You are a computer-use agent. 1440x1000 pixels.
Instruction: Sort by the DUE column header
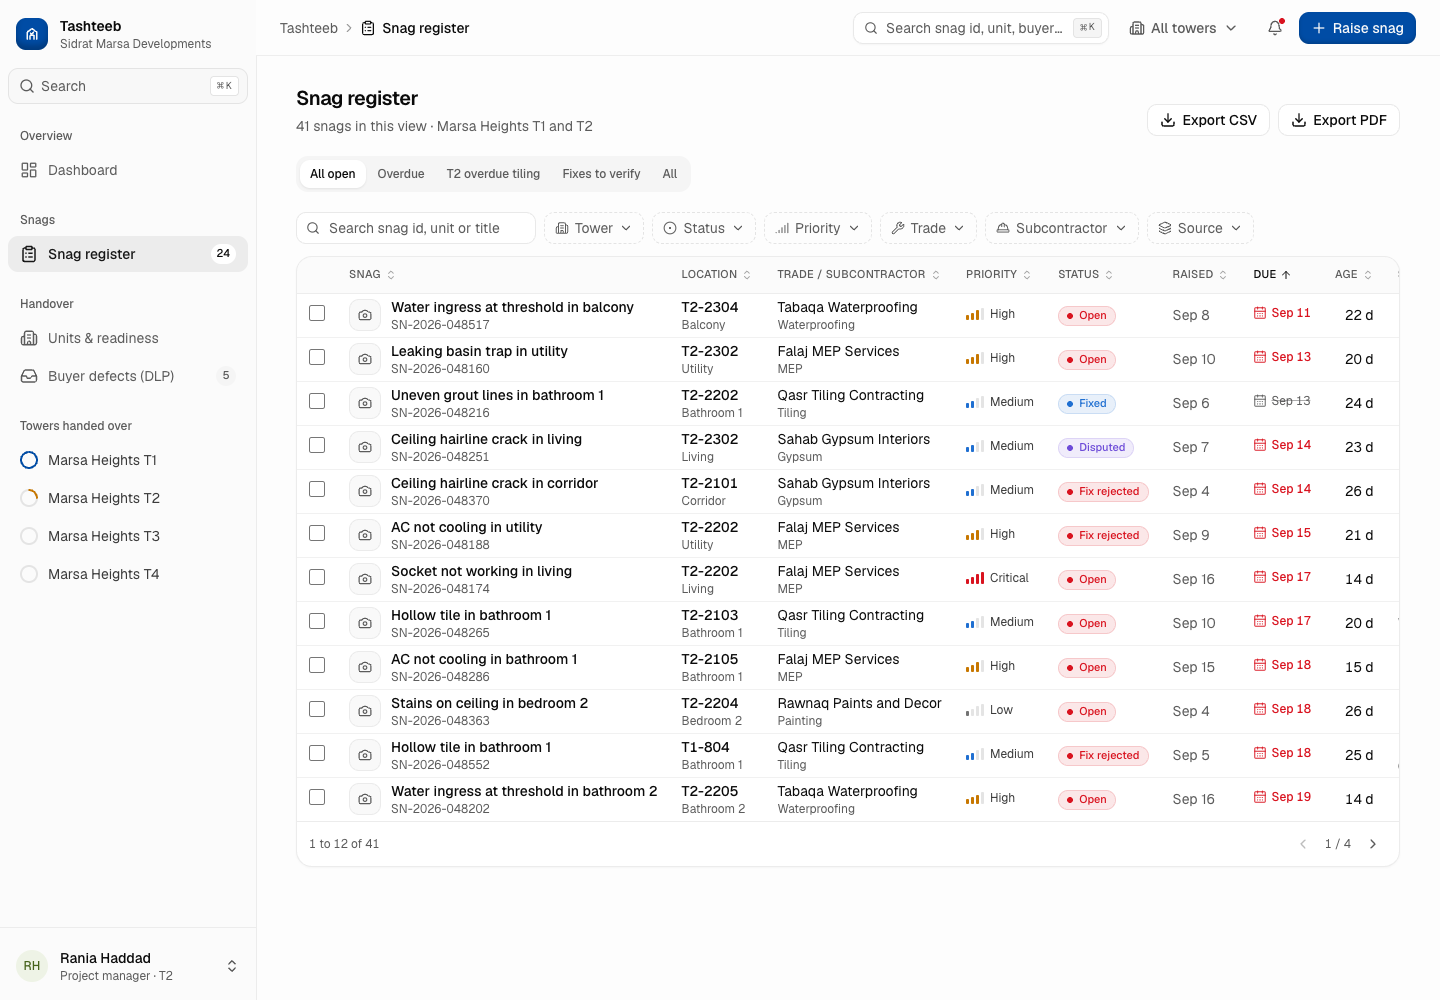[x=1272, y=274]
